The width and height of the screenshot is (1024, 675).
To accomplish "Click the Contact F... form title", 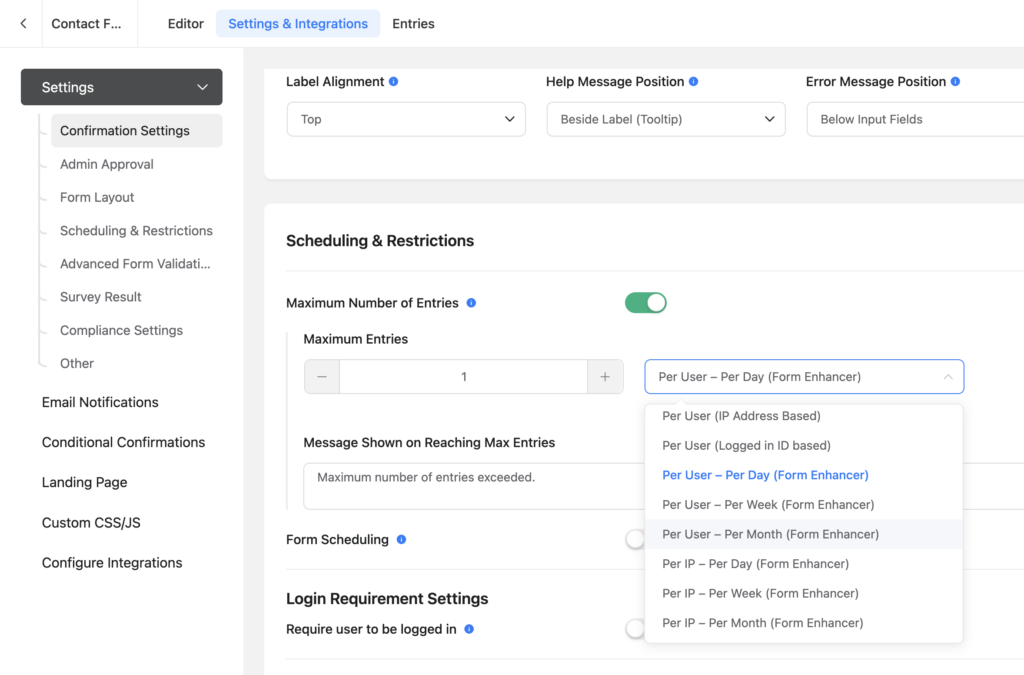I will pyautogui.click(x=86, y=24).
